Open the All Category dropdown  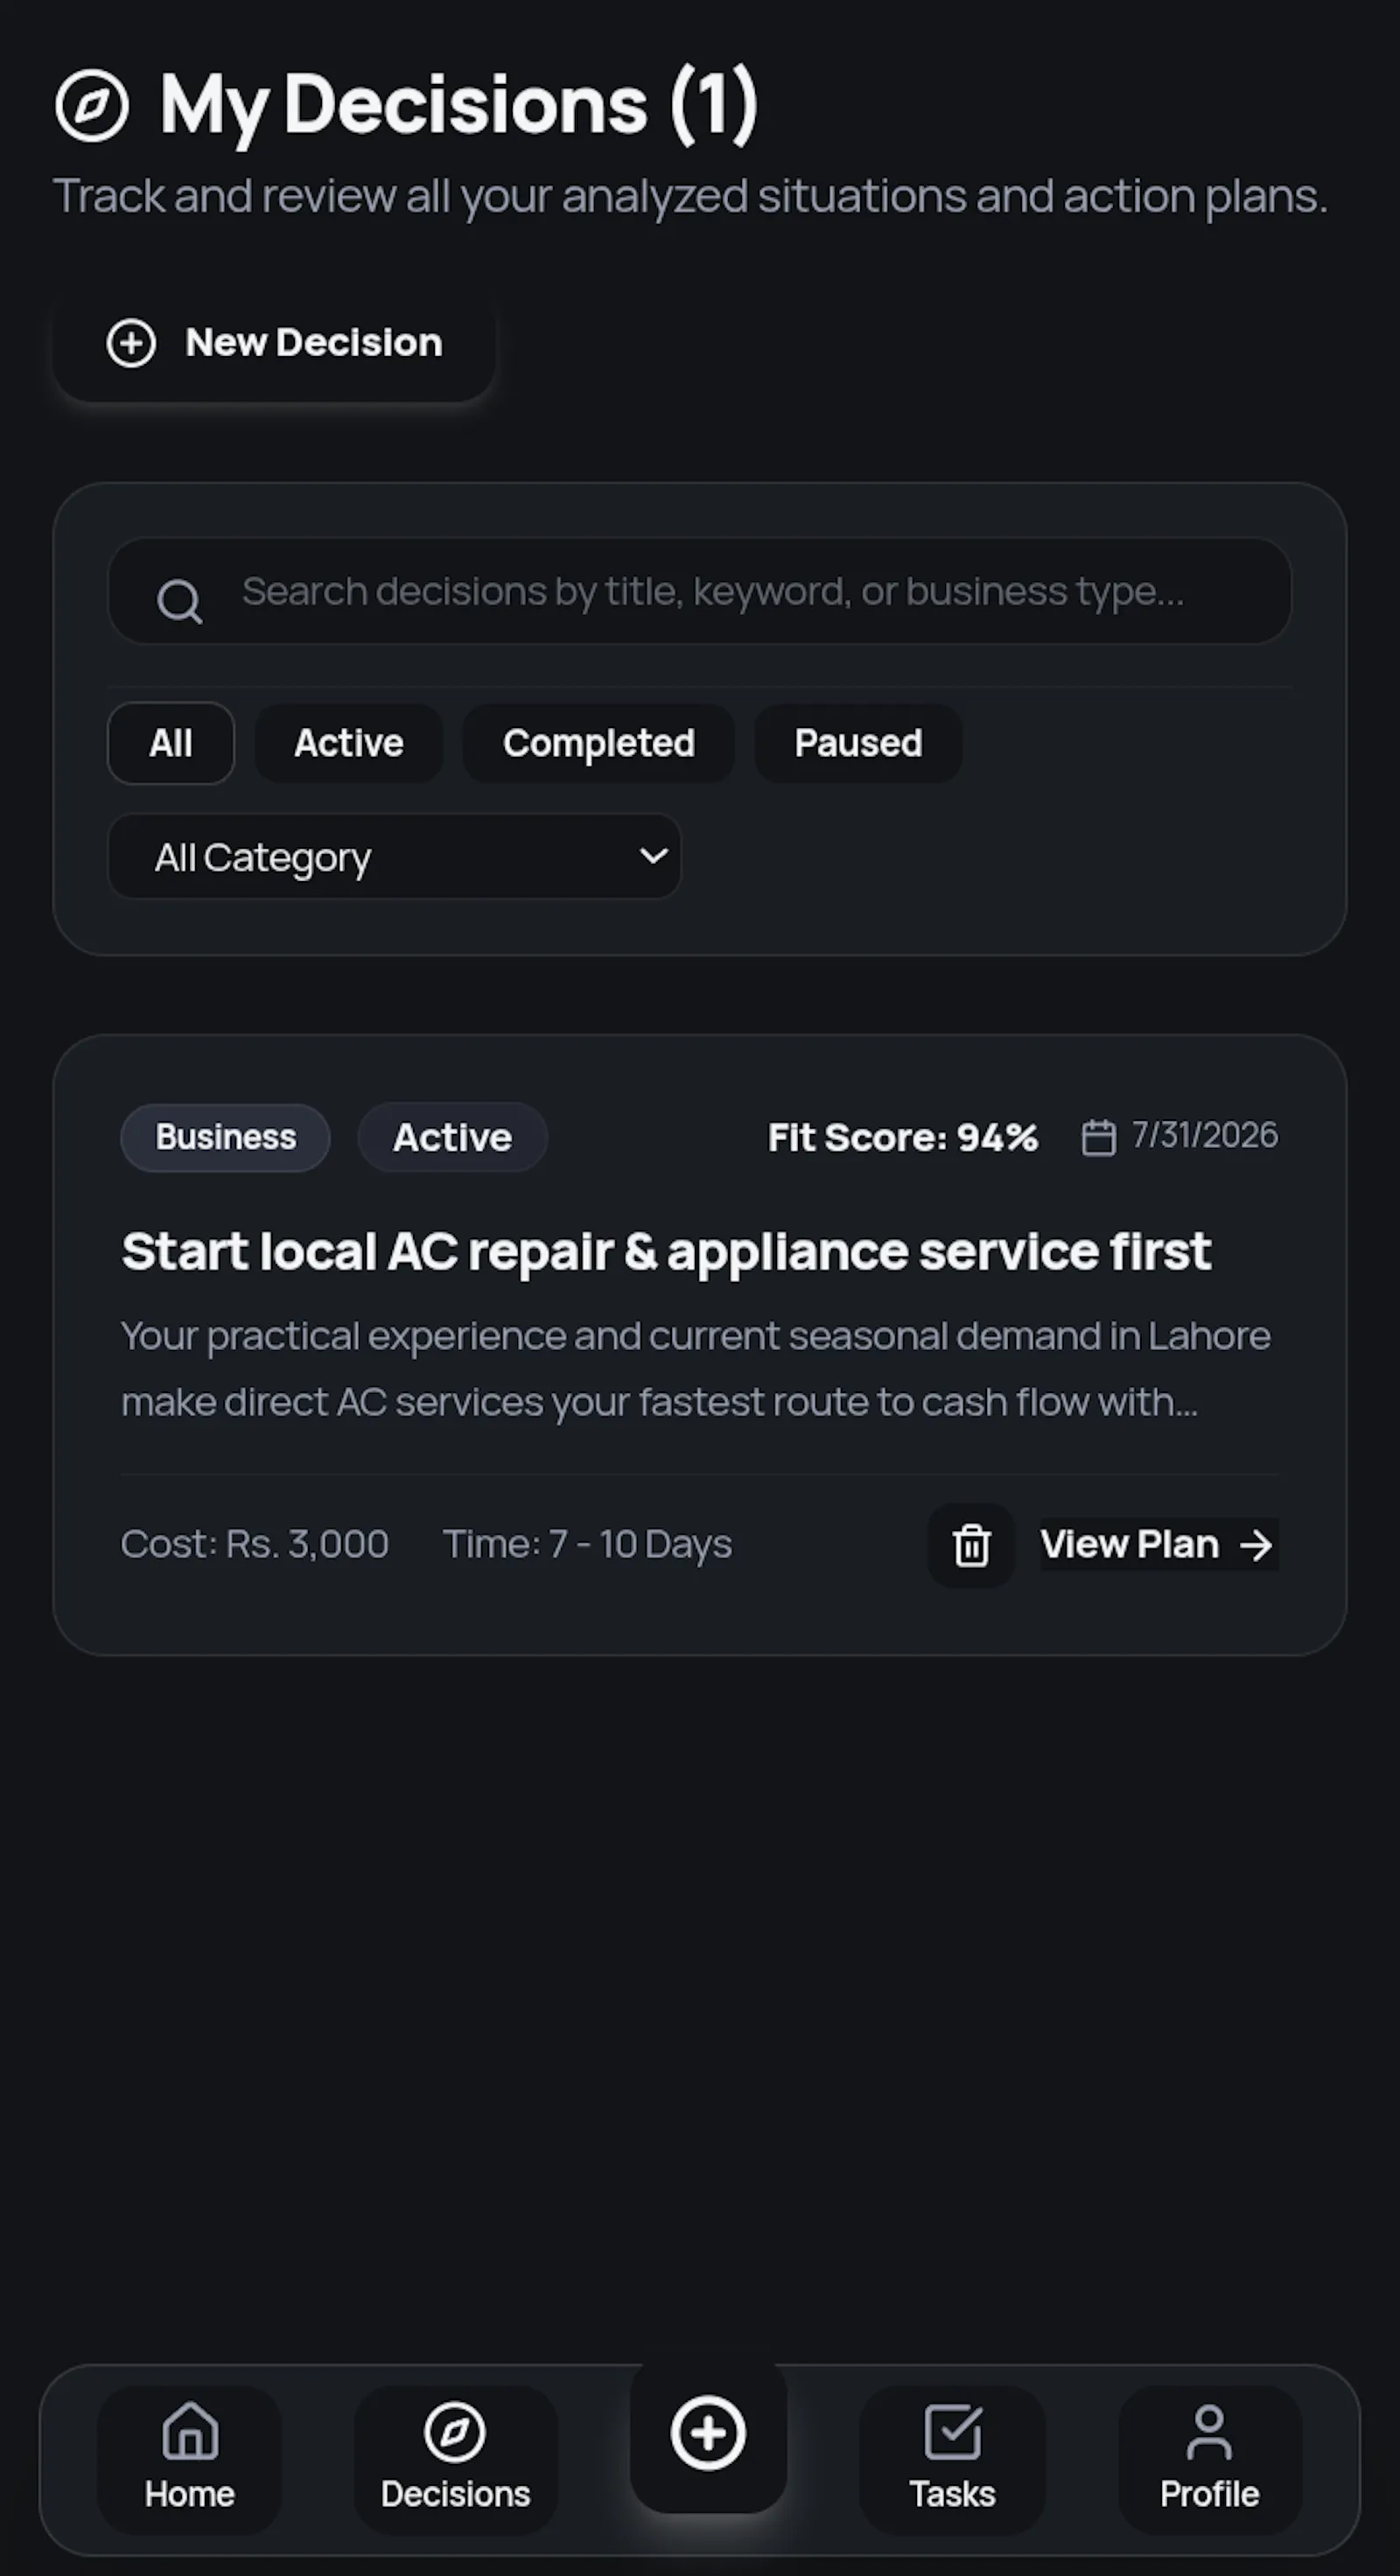tap(395, 856)
